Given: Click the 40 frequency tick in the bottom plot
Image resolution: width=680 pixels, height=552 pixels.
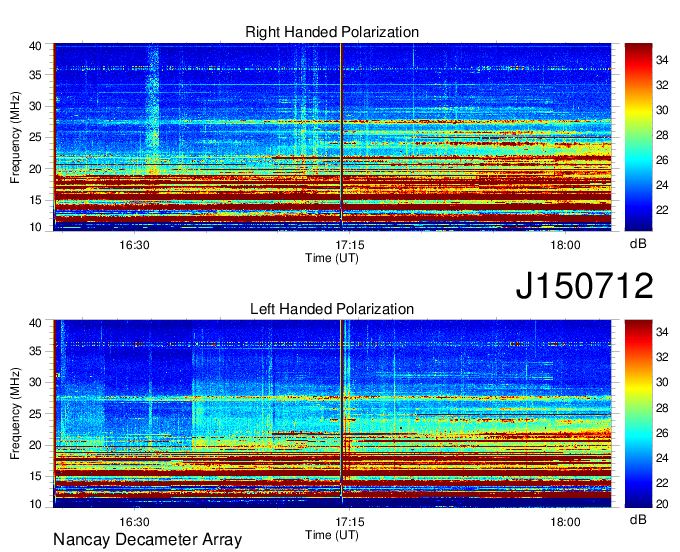Looking at the screenshot, I should (35, 322).
